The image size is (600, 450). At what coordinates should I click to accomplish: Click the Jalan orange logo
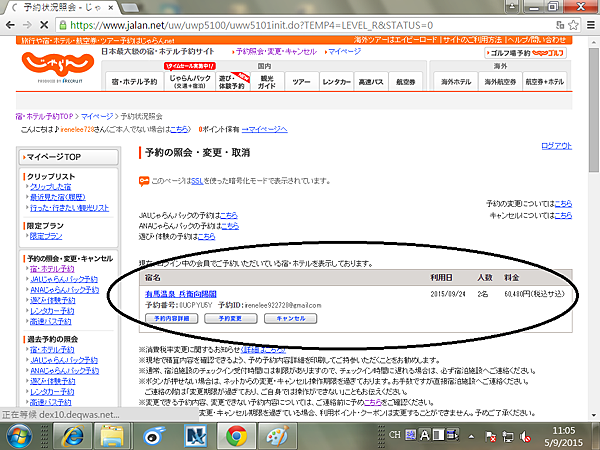click(57, 64)
